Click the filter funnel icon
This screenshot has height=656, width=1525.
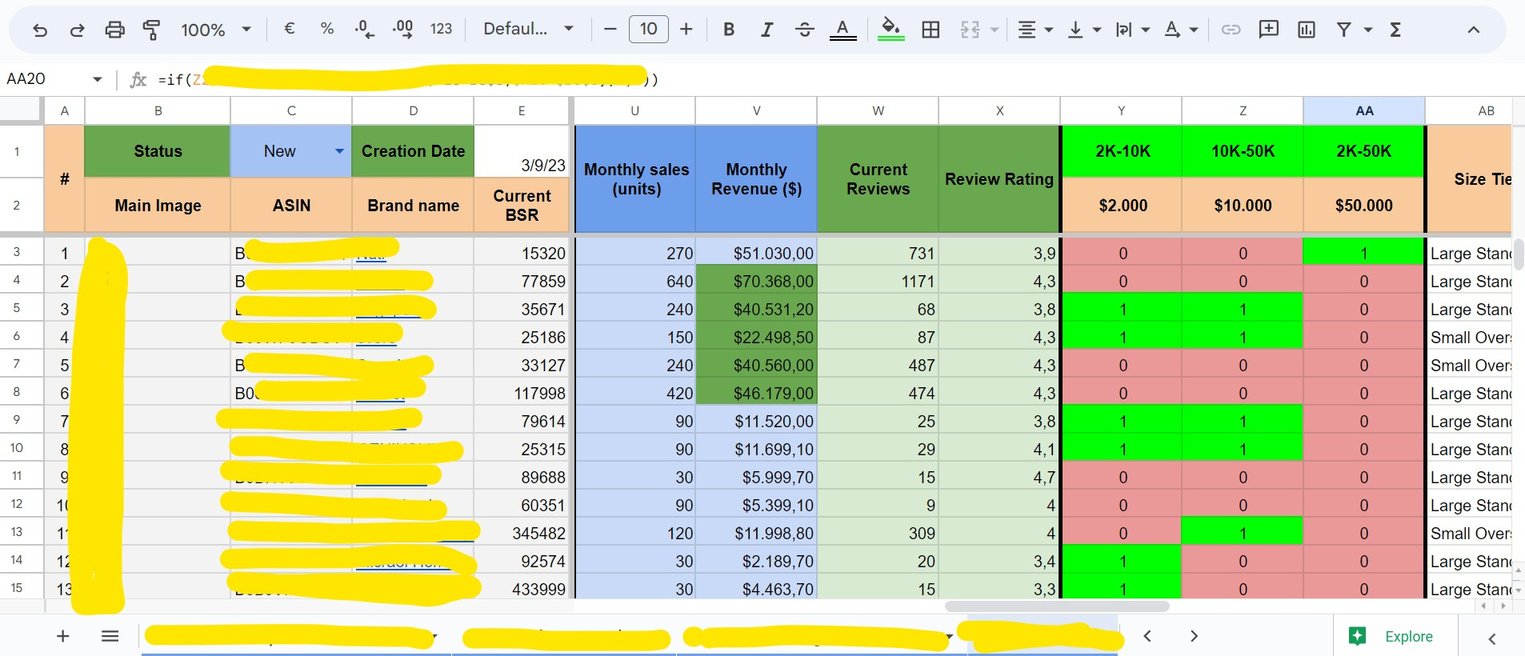1345,29
